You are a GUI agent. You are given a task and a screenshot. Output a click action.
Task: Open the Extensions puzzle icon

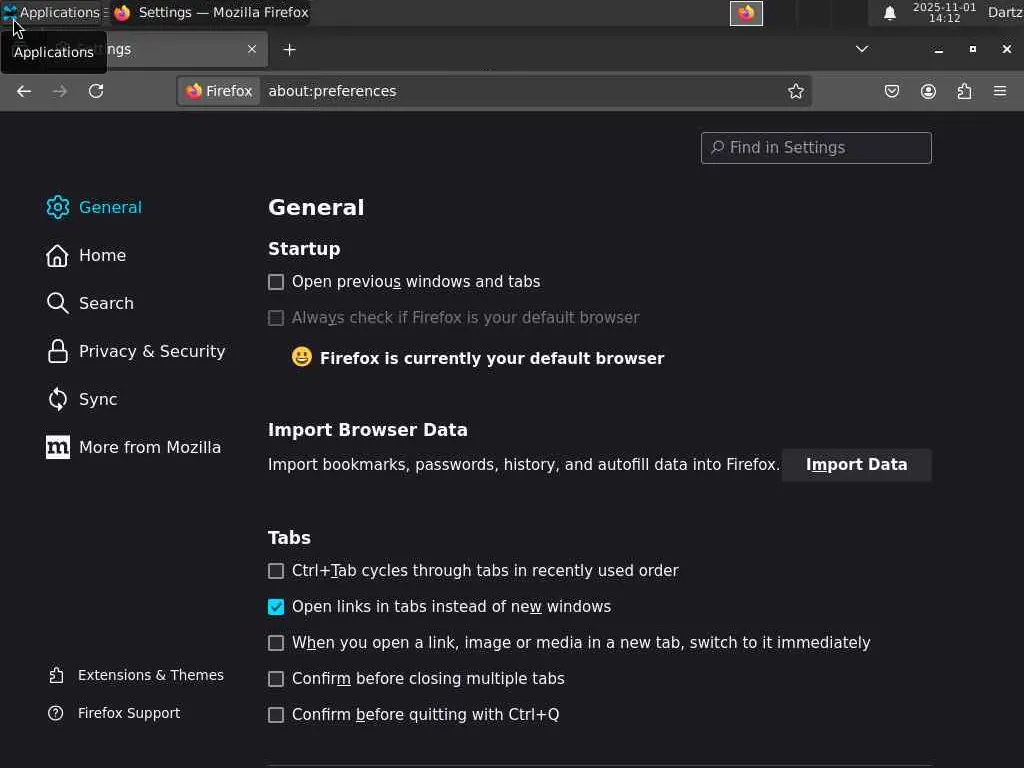coord(964,91)
